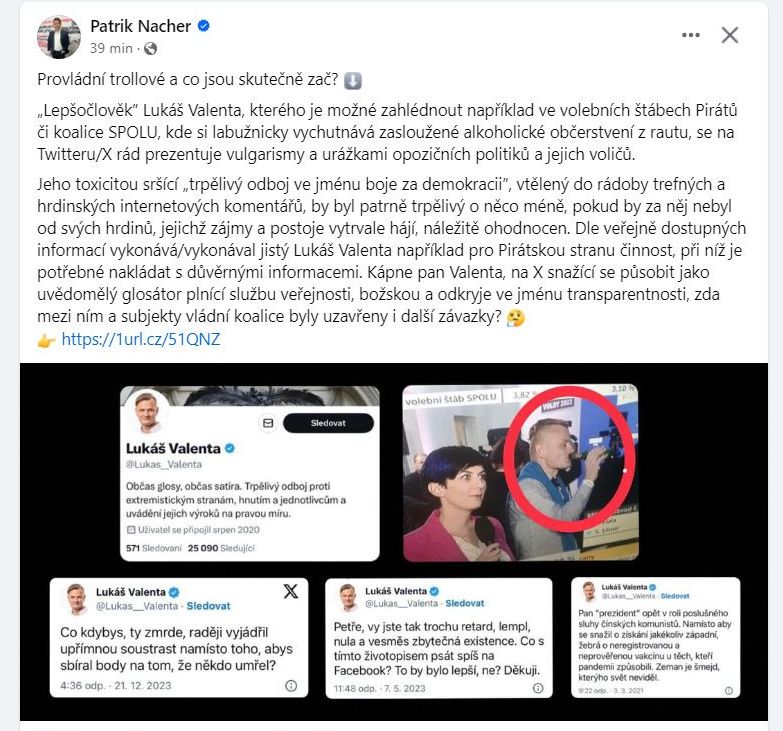783x731 pixels.
Task: Open the red-circled SPOLU election photo
Action: point(520,472)
